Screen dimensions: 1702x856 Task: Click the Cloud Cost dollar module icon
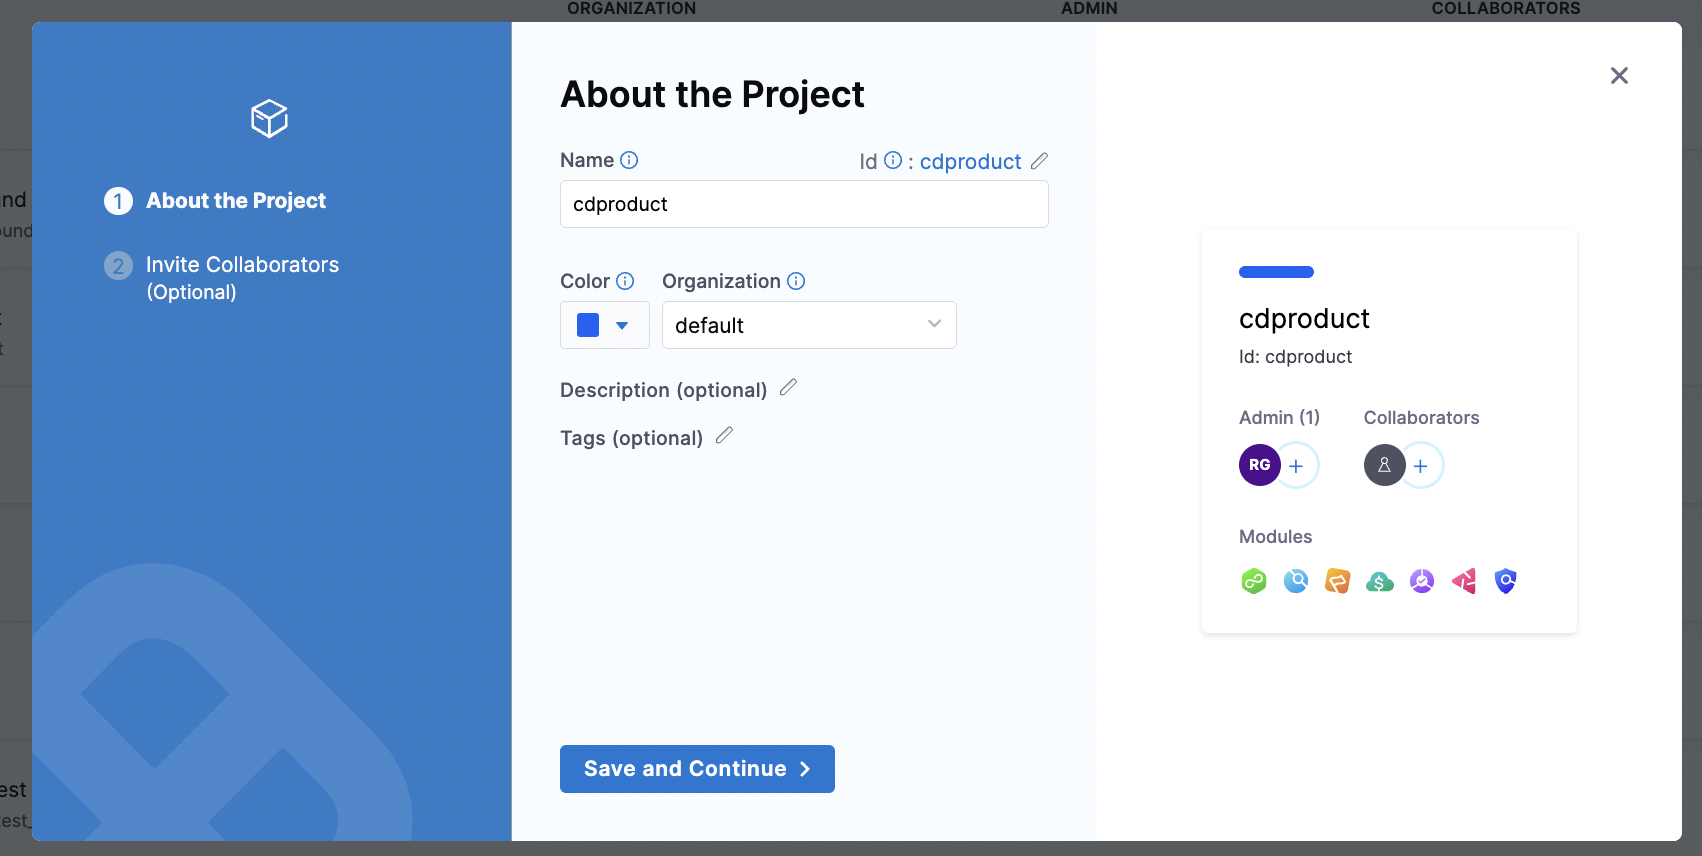pyautogui.click(x=1380, y=581)
